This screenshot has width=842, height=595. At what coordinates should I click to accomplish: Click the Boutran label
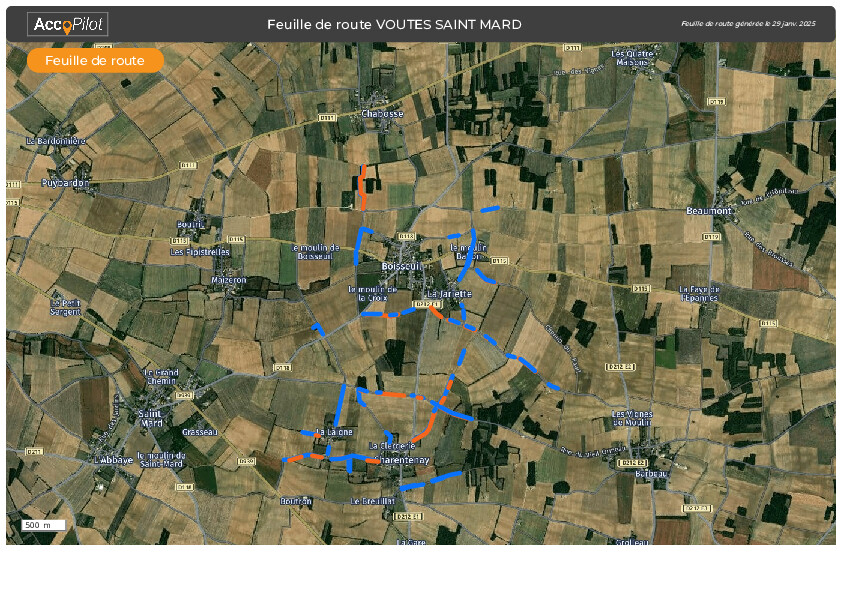click(x=296, y=501)
